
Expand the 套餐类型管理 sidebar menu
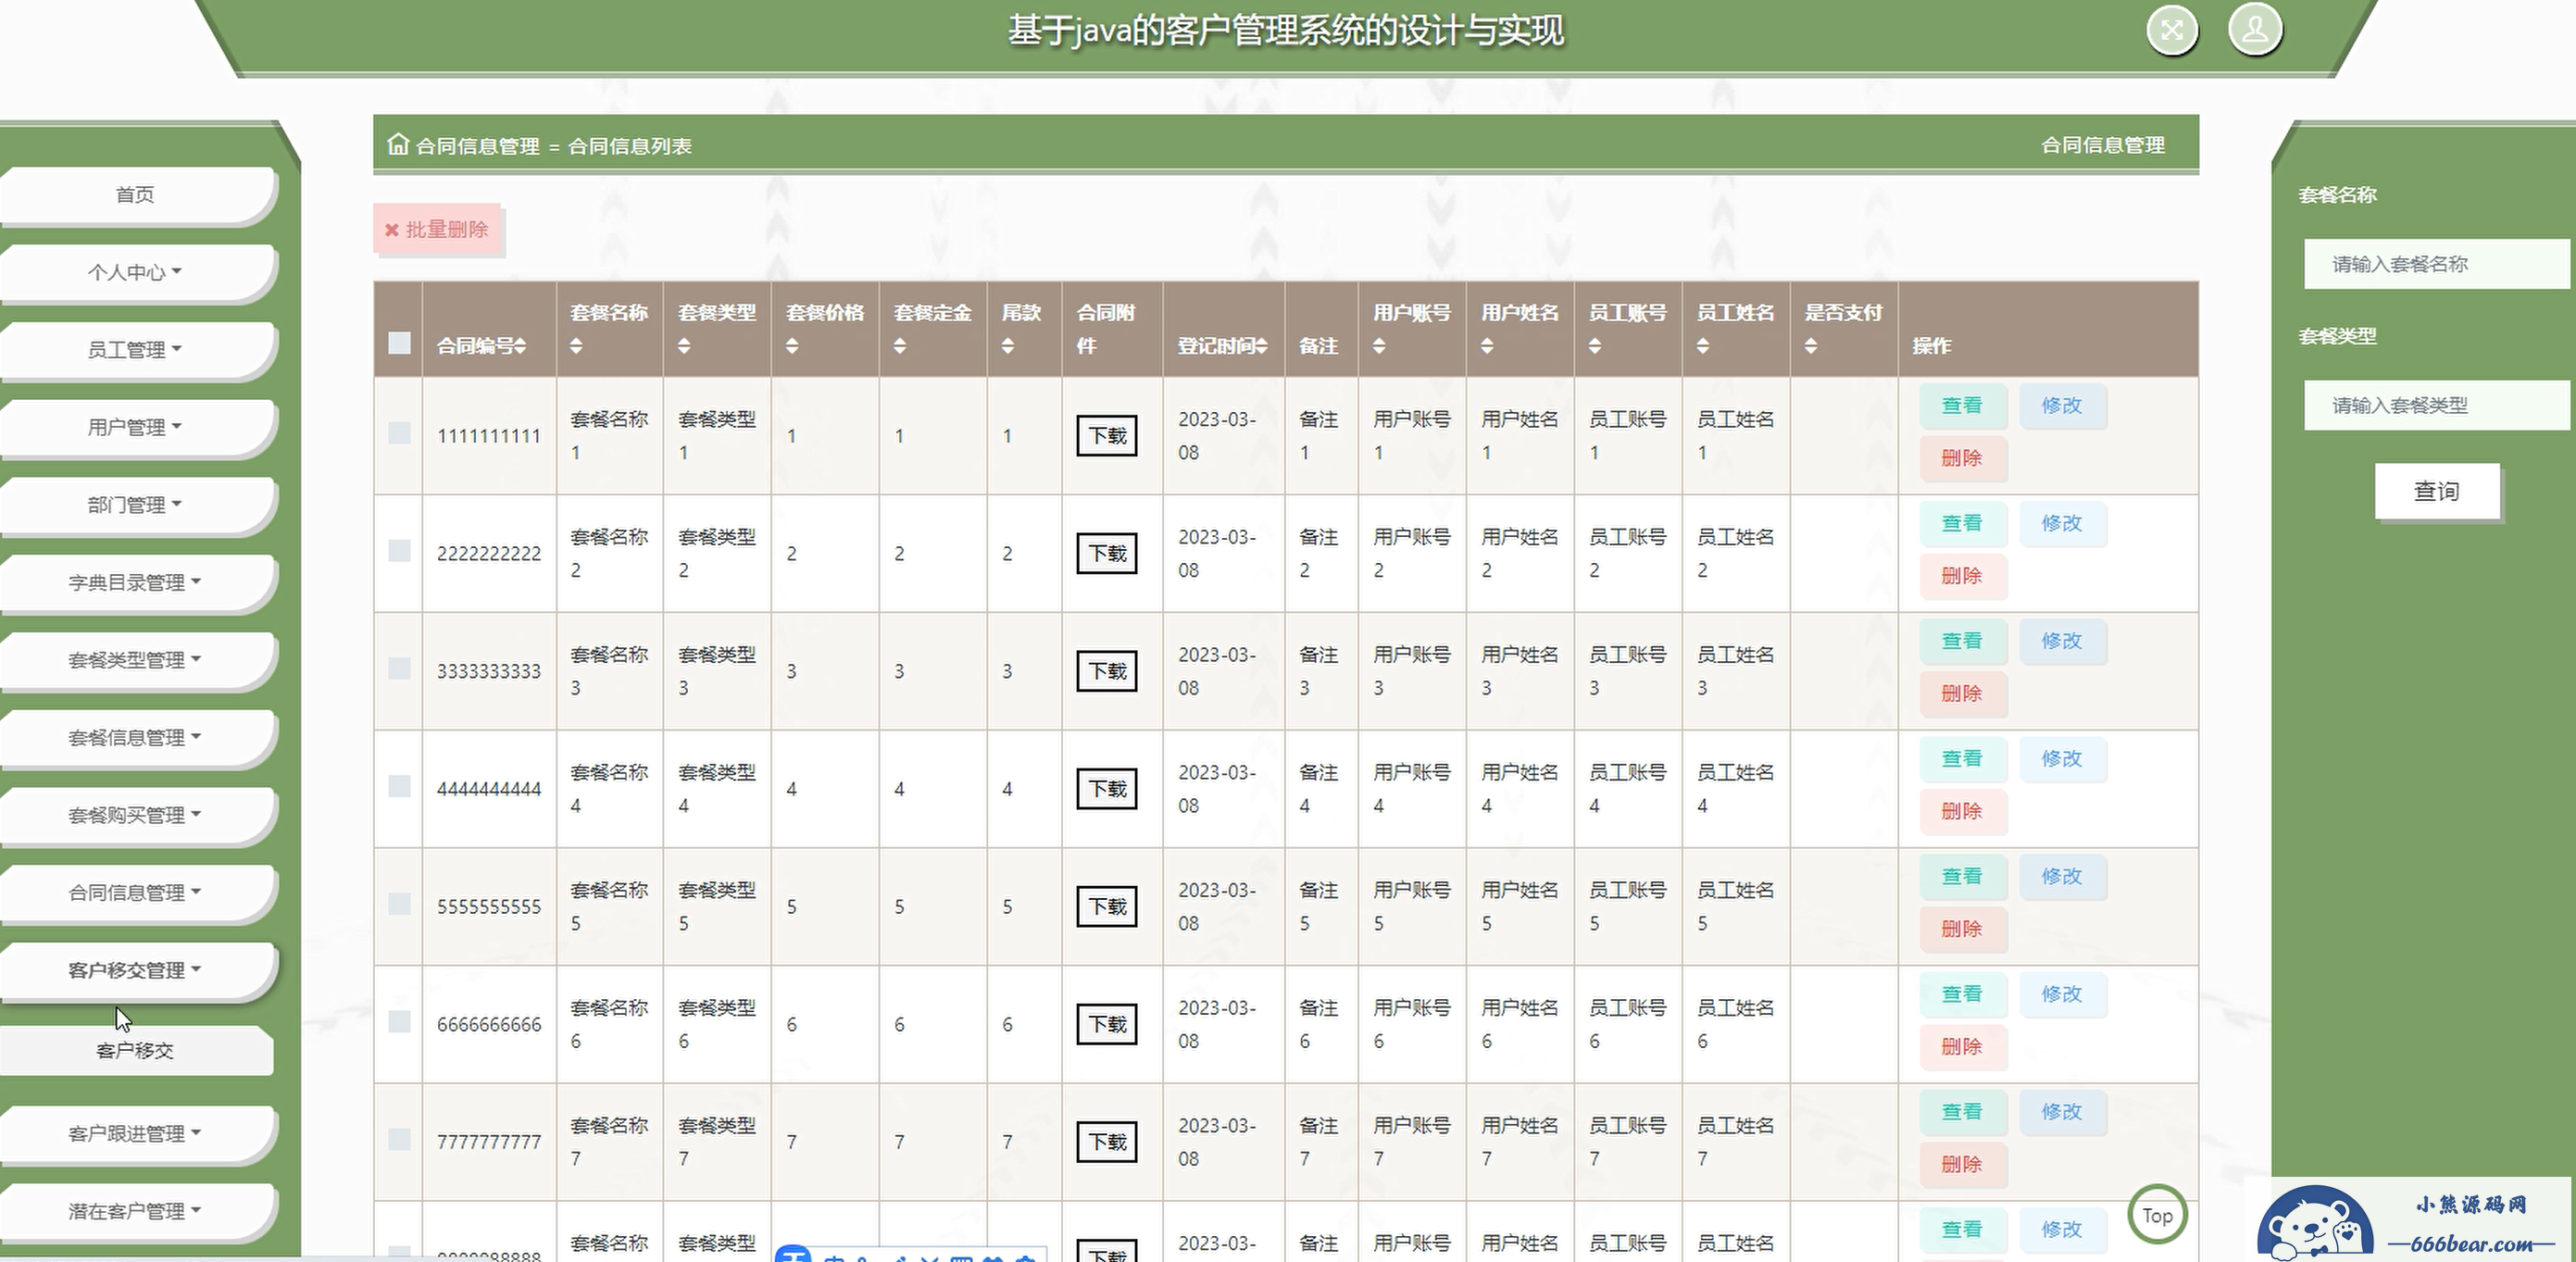(x=135, y=659)
